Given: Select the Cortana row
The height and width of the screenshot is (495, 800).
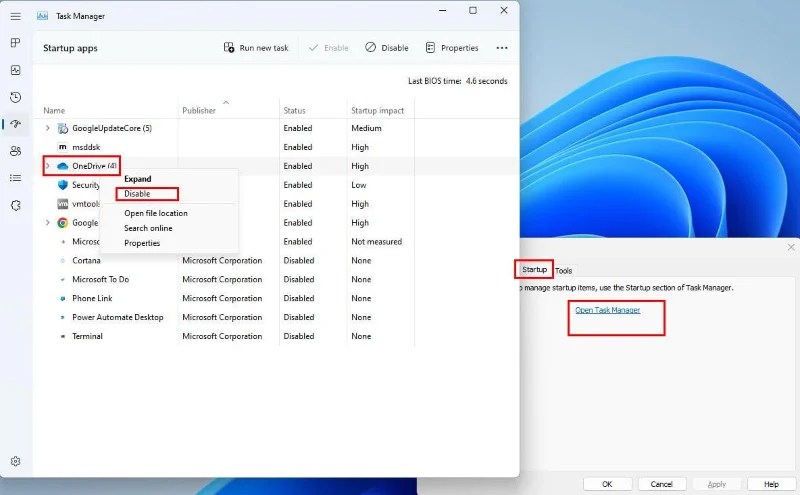Looking at the screenshot, I should (224, 260).
